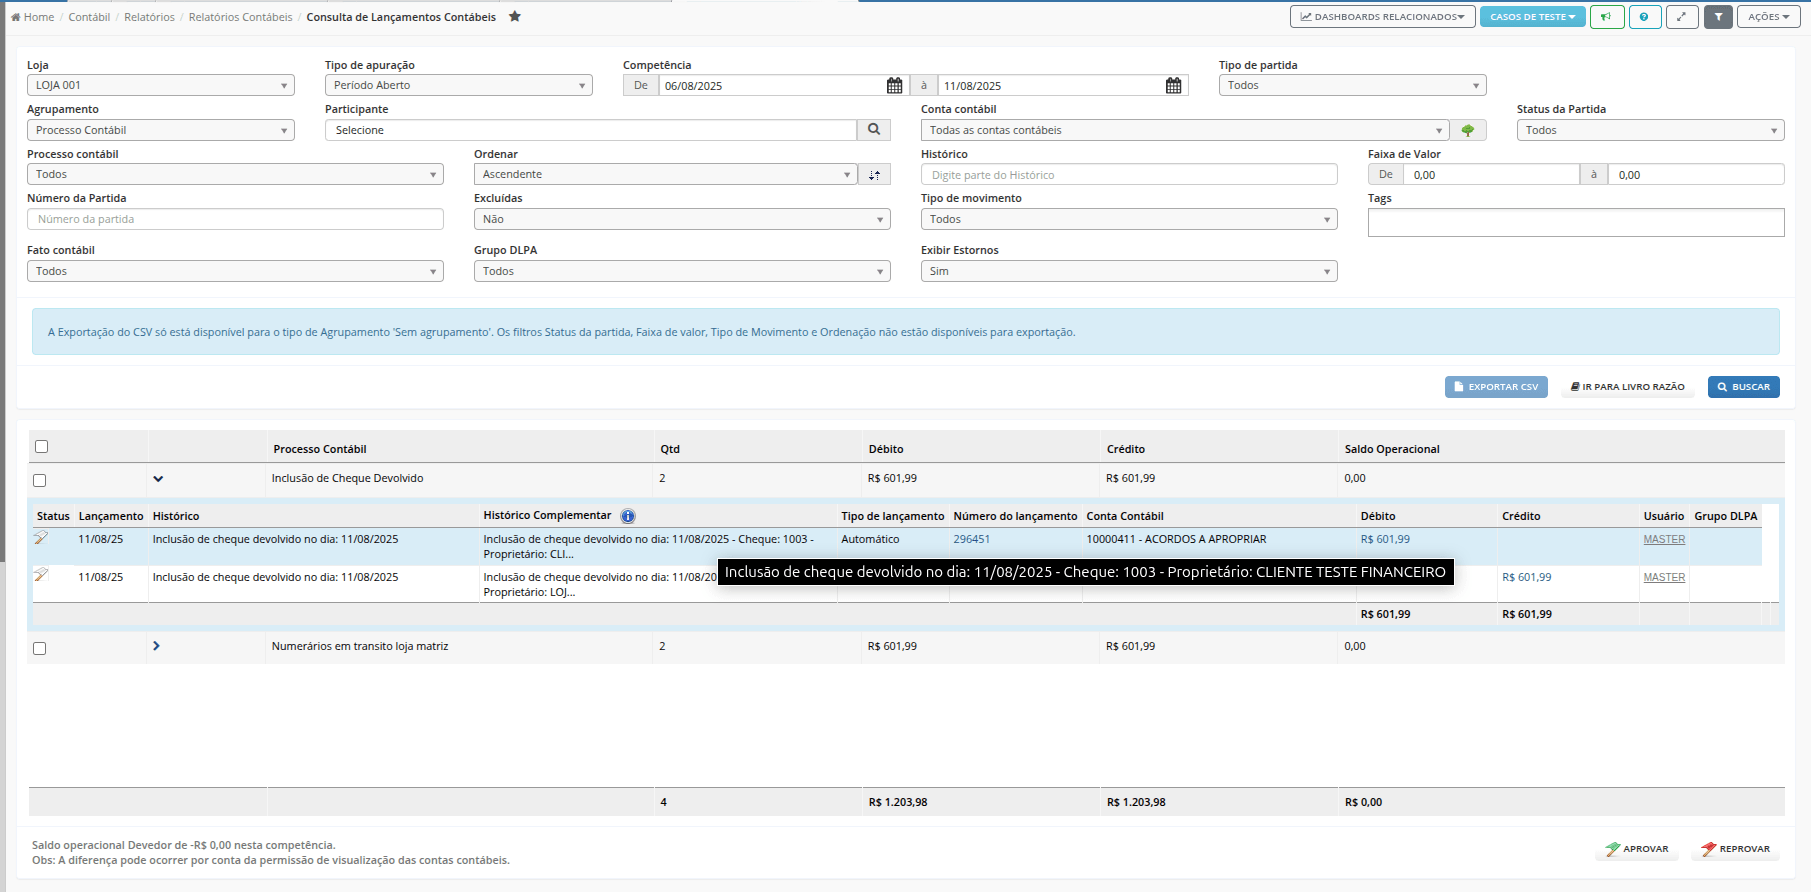Click Ir para Livro Razão
1811x892 pixels.
[1628, 387]
